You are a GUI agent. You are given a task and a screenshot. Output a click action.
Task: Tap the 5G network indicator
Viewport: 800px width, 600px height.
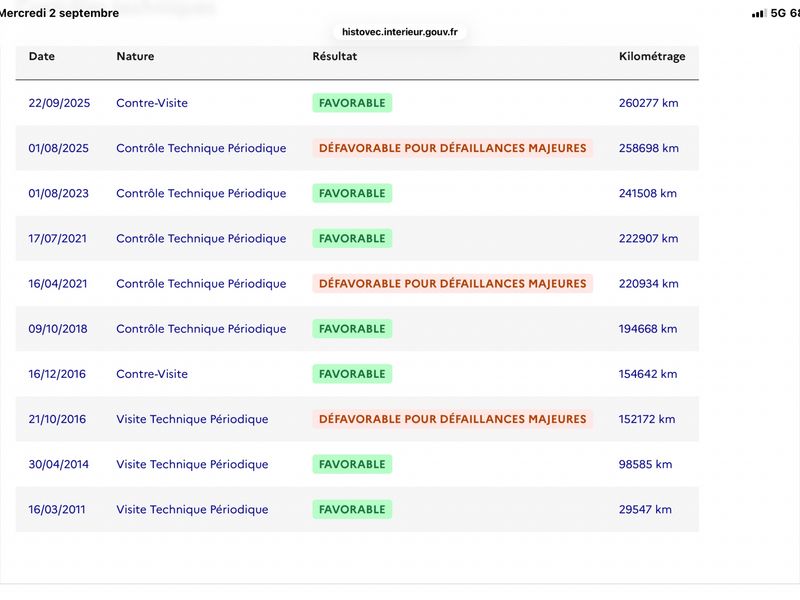click(778, 13)
